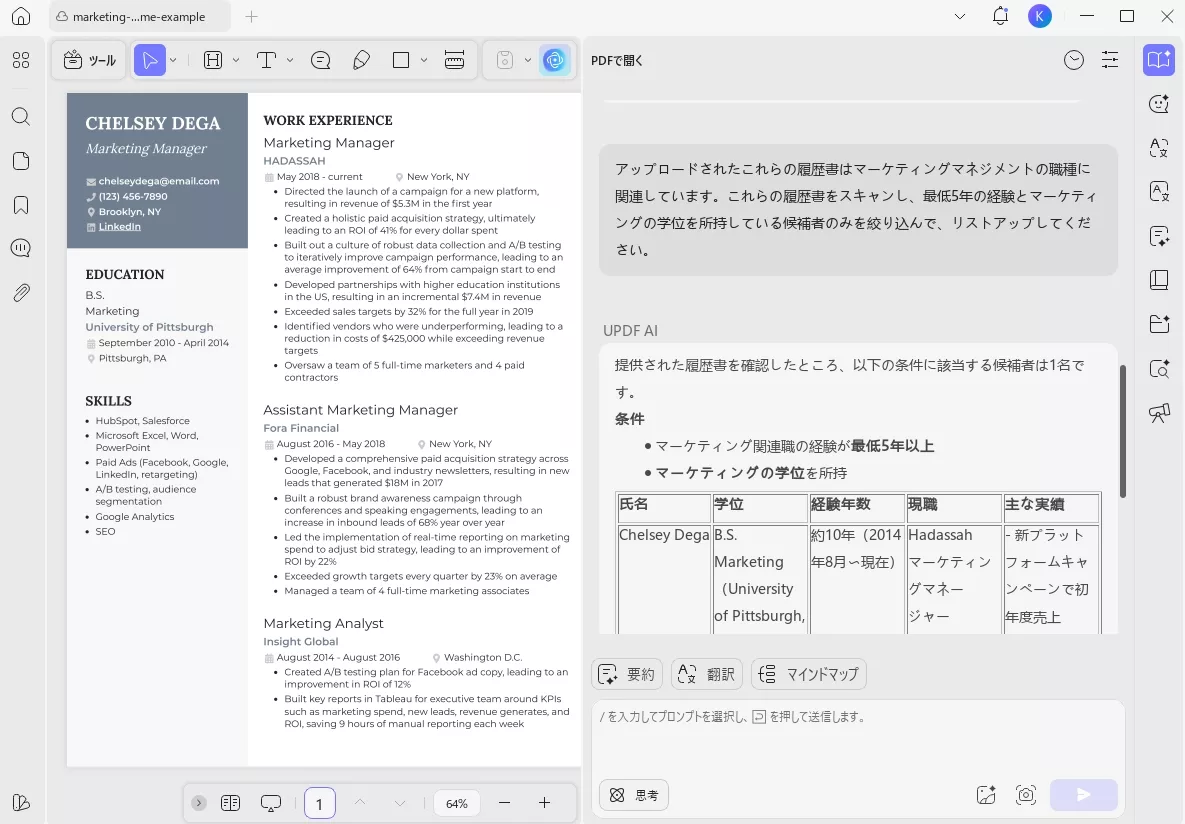Open the text tool dropdown arrow

[289, 60]
